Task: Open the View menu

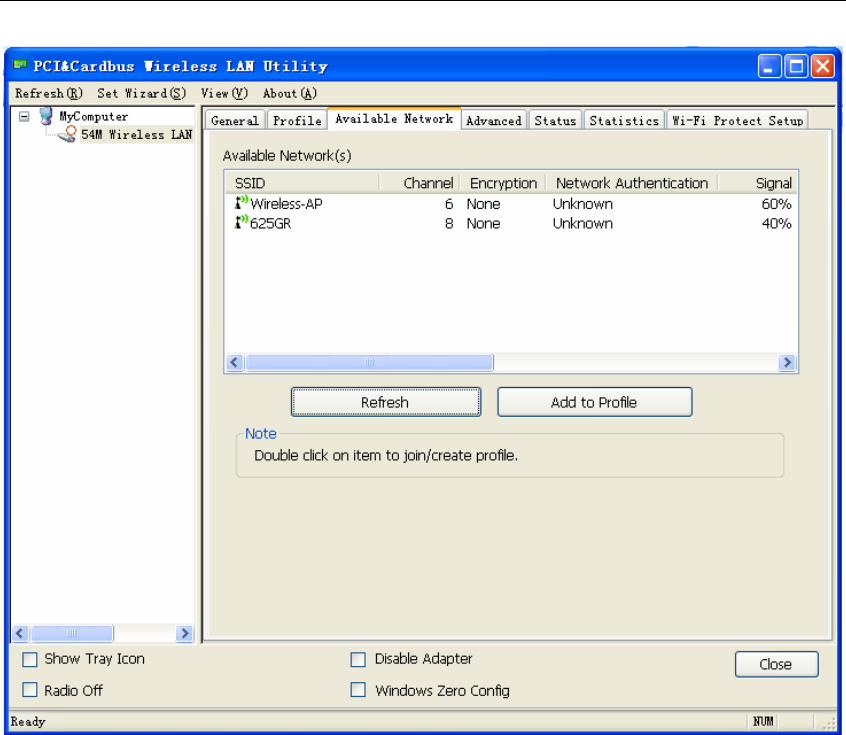Action: click(x=224, y=93)
